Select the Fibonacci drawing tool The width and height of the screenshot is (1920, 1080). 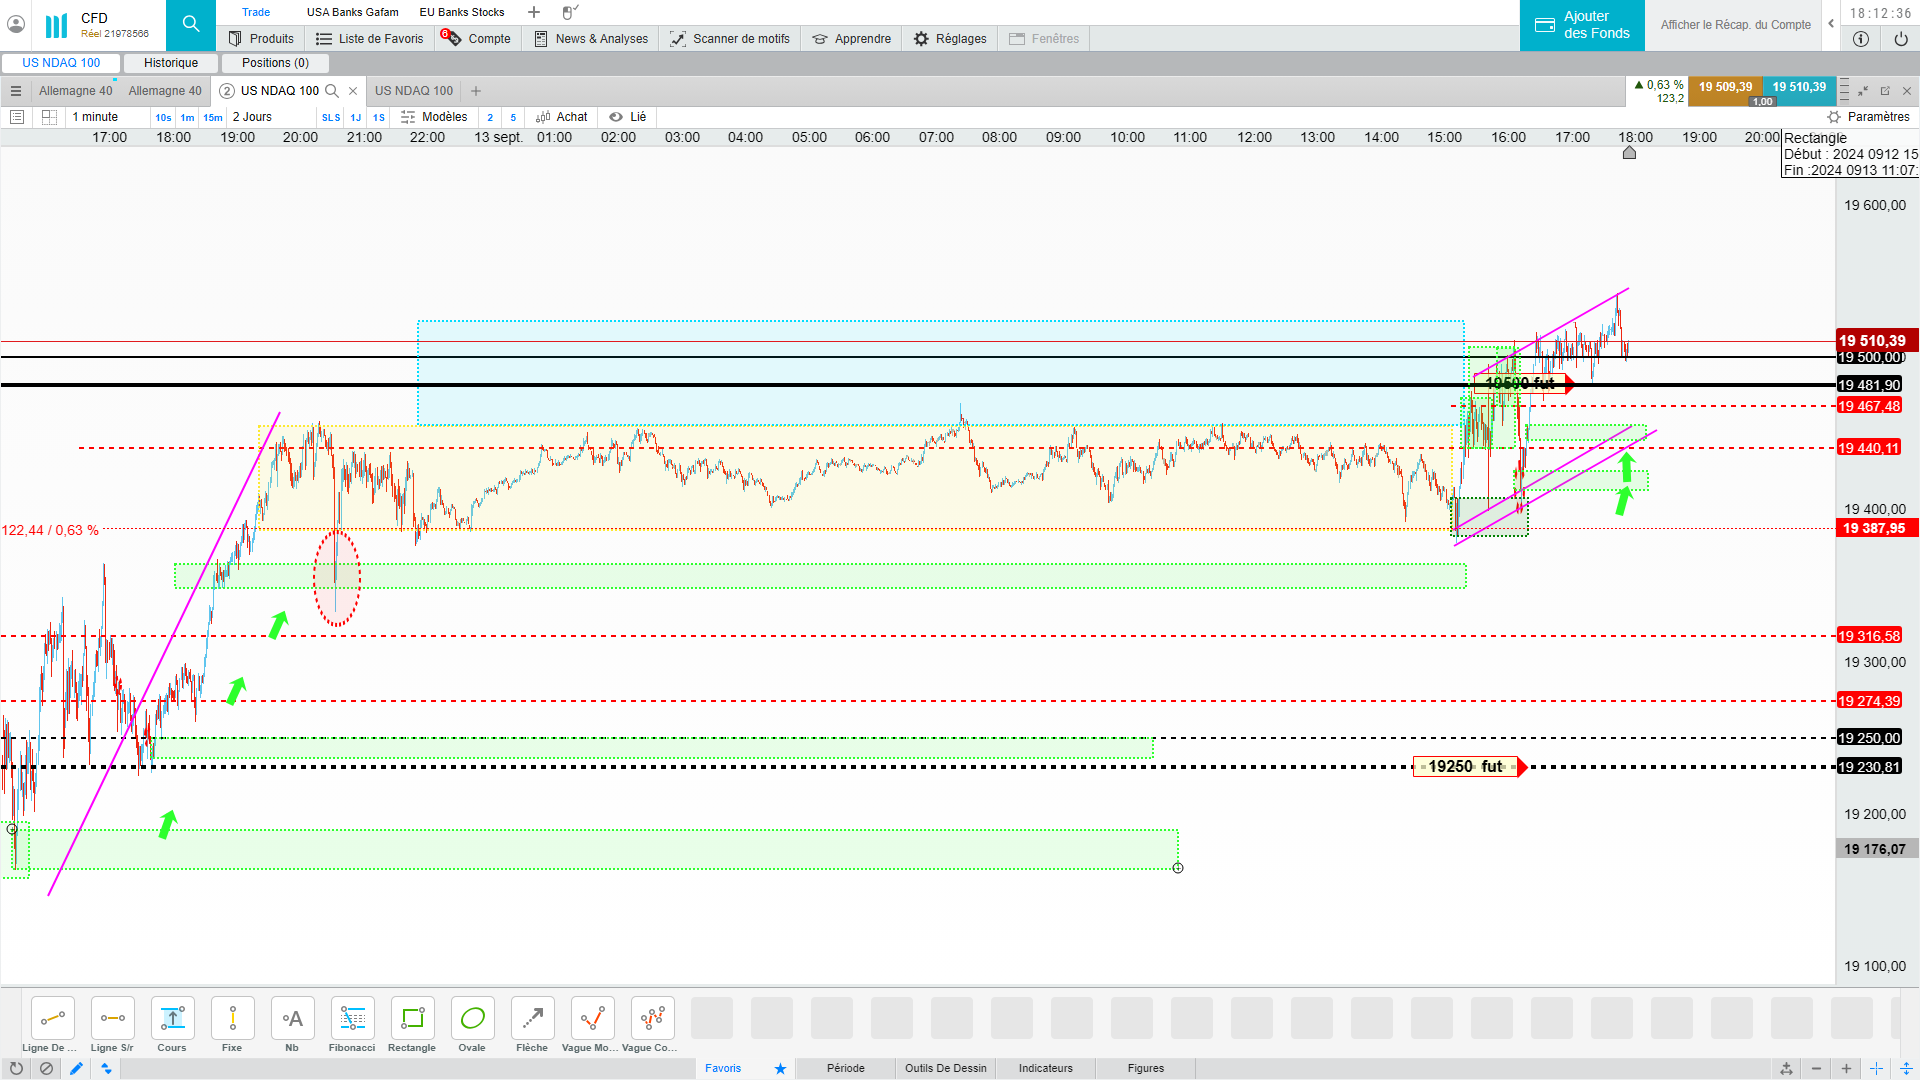click(x=352, y=1019)
